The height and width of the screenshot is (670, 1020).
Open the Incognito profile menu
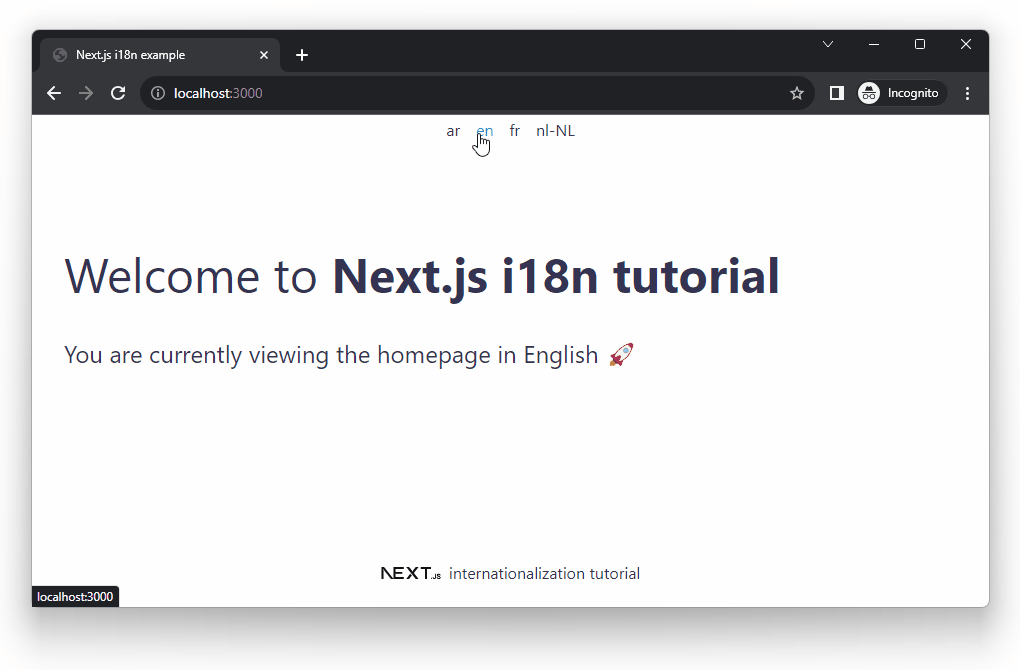coord(900,93)
